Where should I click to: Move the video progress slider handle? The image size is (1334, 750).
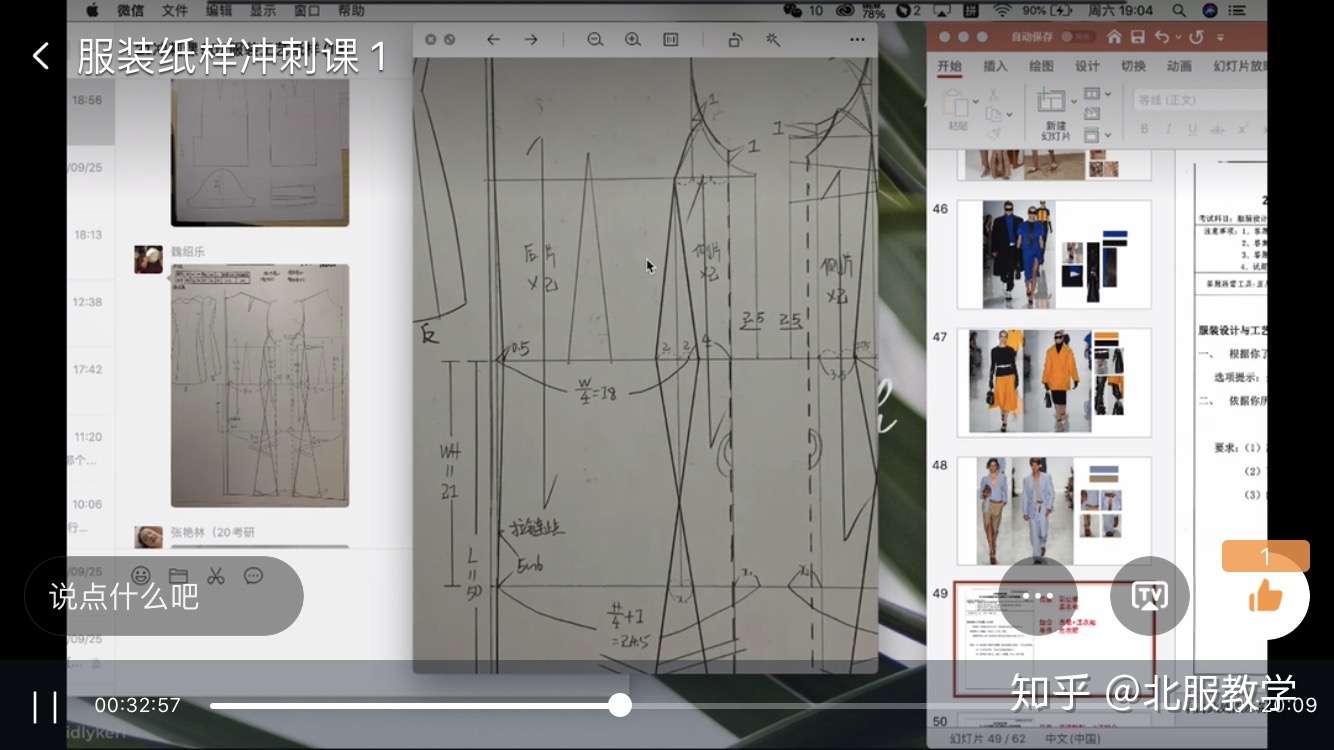click(x=620, y=705)
